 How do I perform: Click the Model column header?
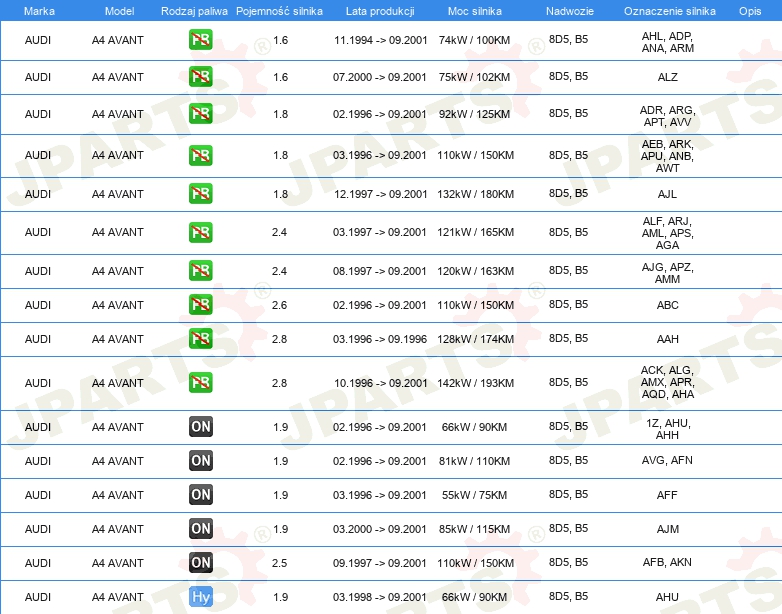tap(119, 11)
